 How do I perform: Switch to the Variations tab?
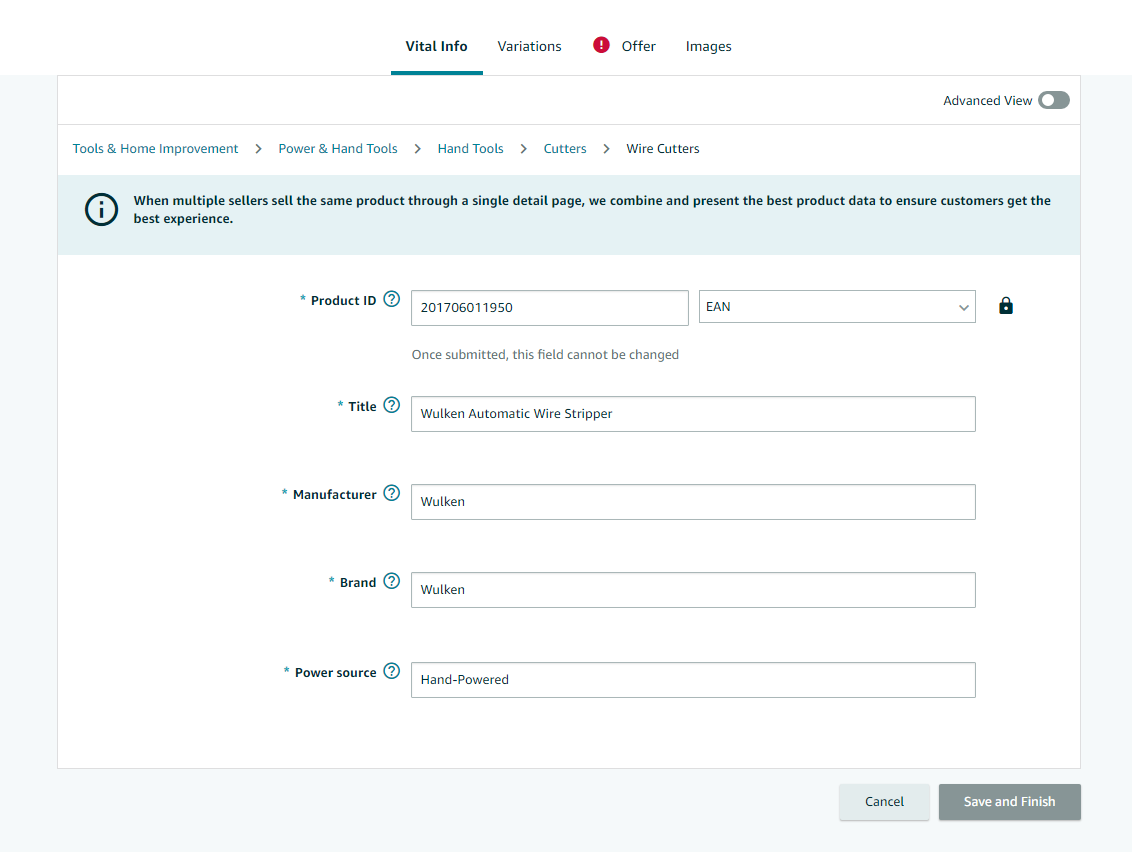click(x=529, y=46)
